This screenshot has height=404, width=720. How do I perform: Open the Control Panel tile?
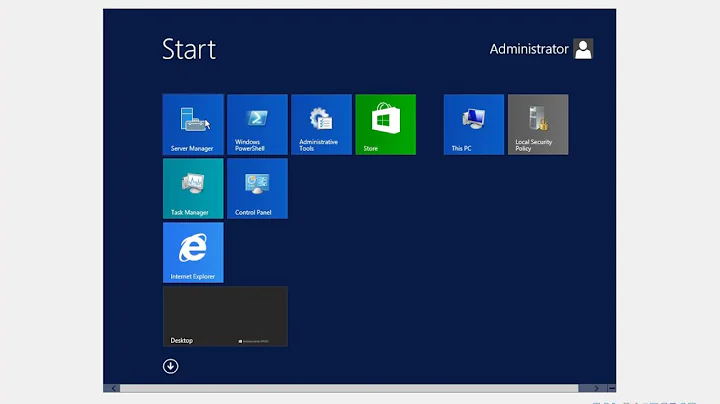pos(257,189)
